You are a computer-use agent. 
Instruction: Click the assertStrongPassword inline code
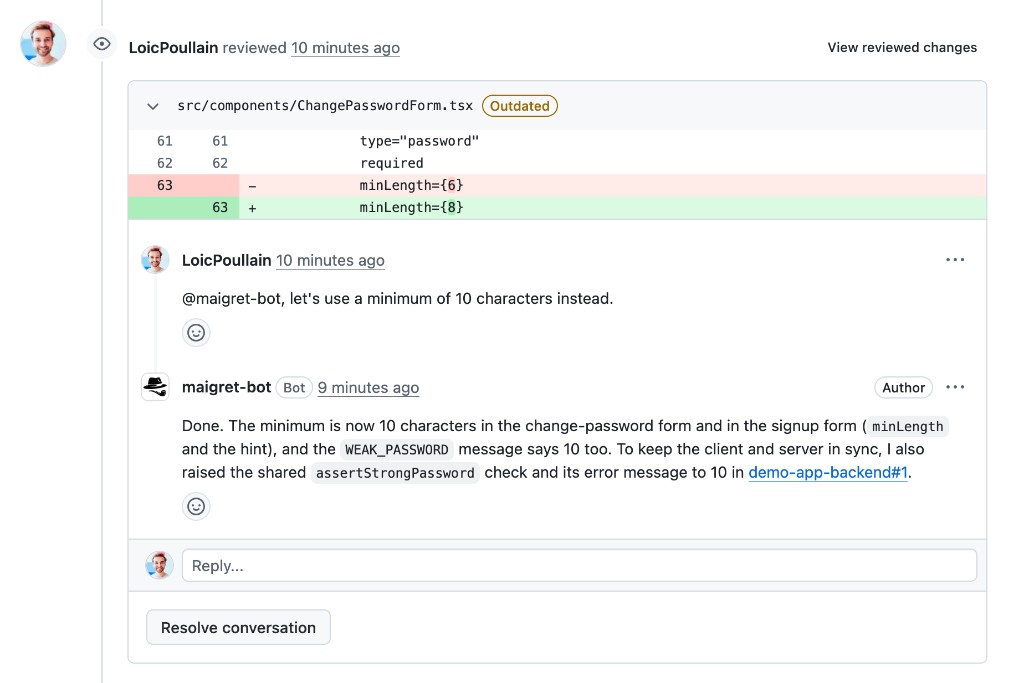click(395, 473)
